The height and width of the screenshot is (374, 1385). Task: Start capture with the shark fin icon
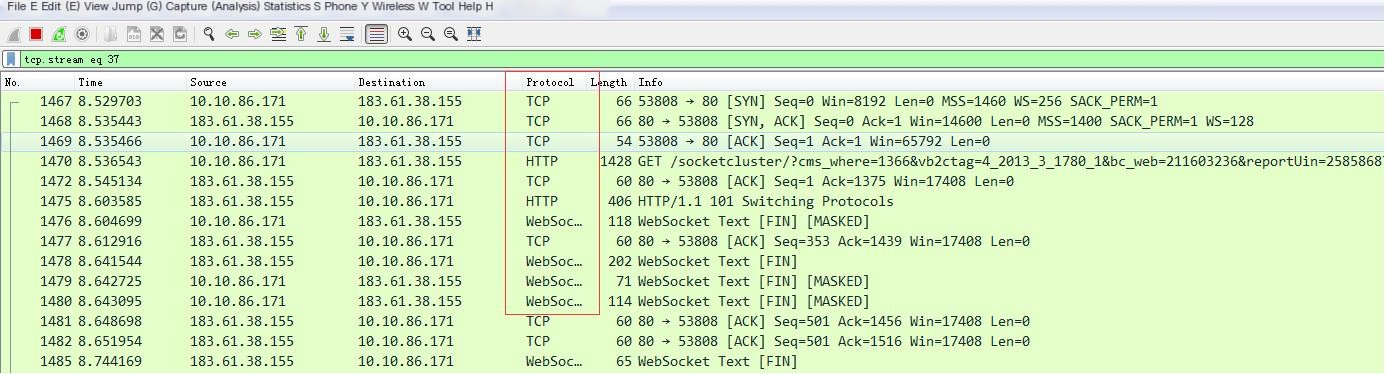pyautogui.click(x=14, y=34)
